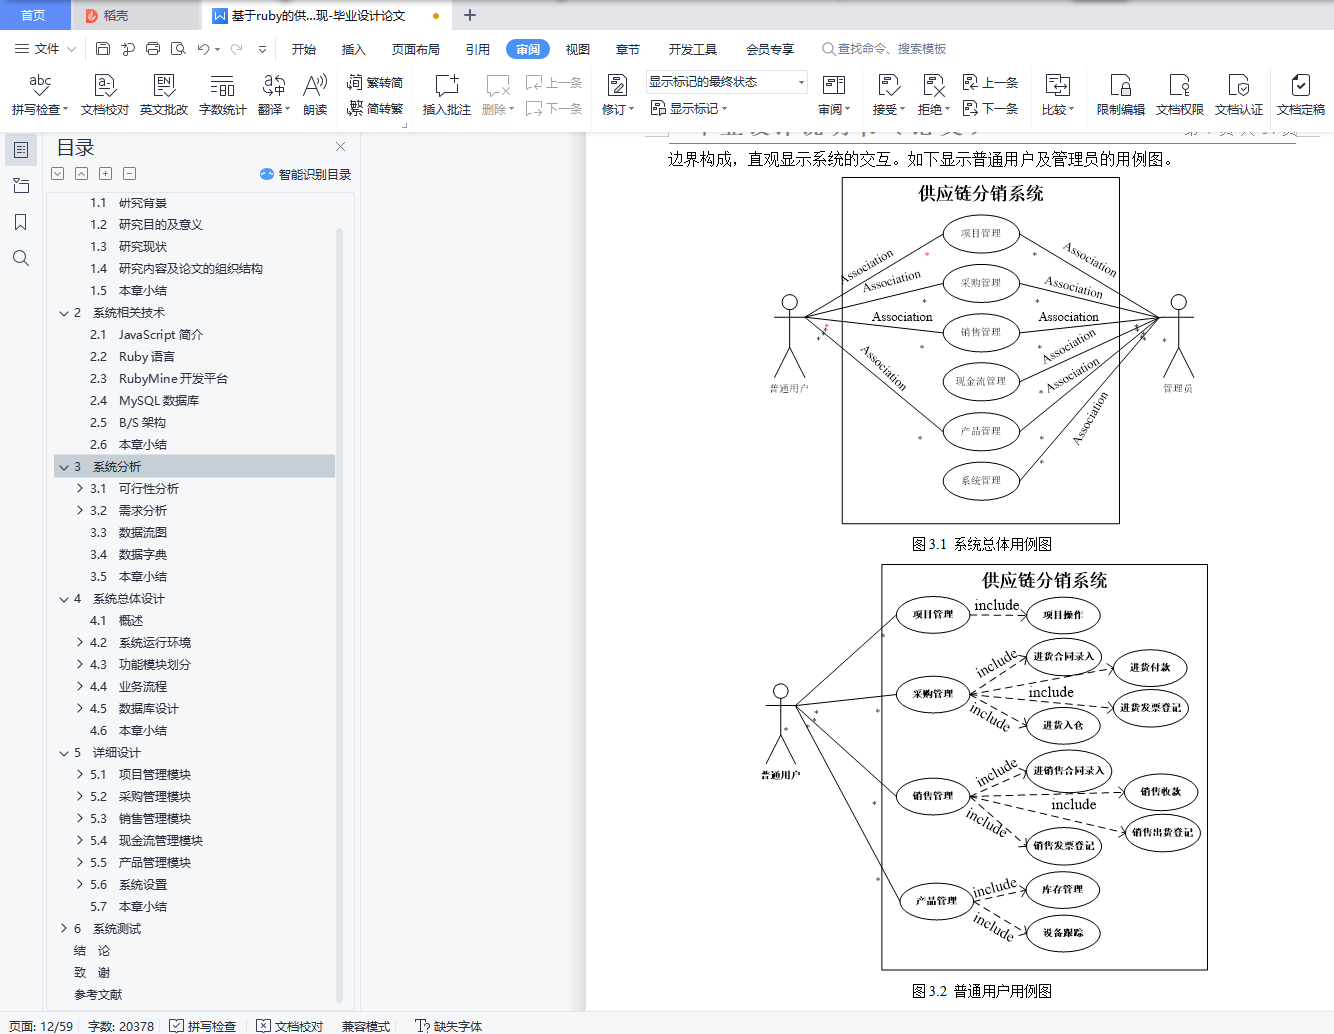This screenshot has height=1034, width=1334.
Task: Click 缺失字体 in the status bar
Action: point(449,1026)
